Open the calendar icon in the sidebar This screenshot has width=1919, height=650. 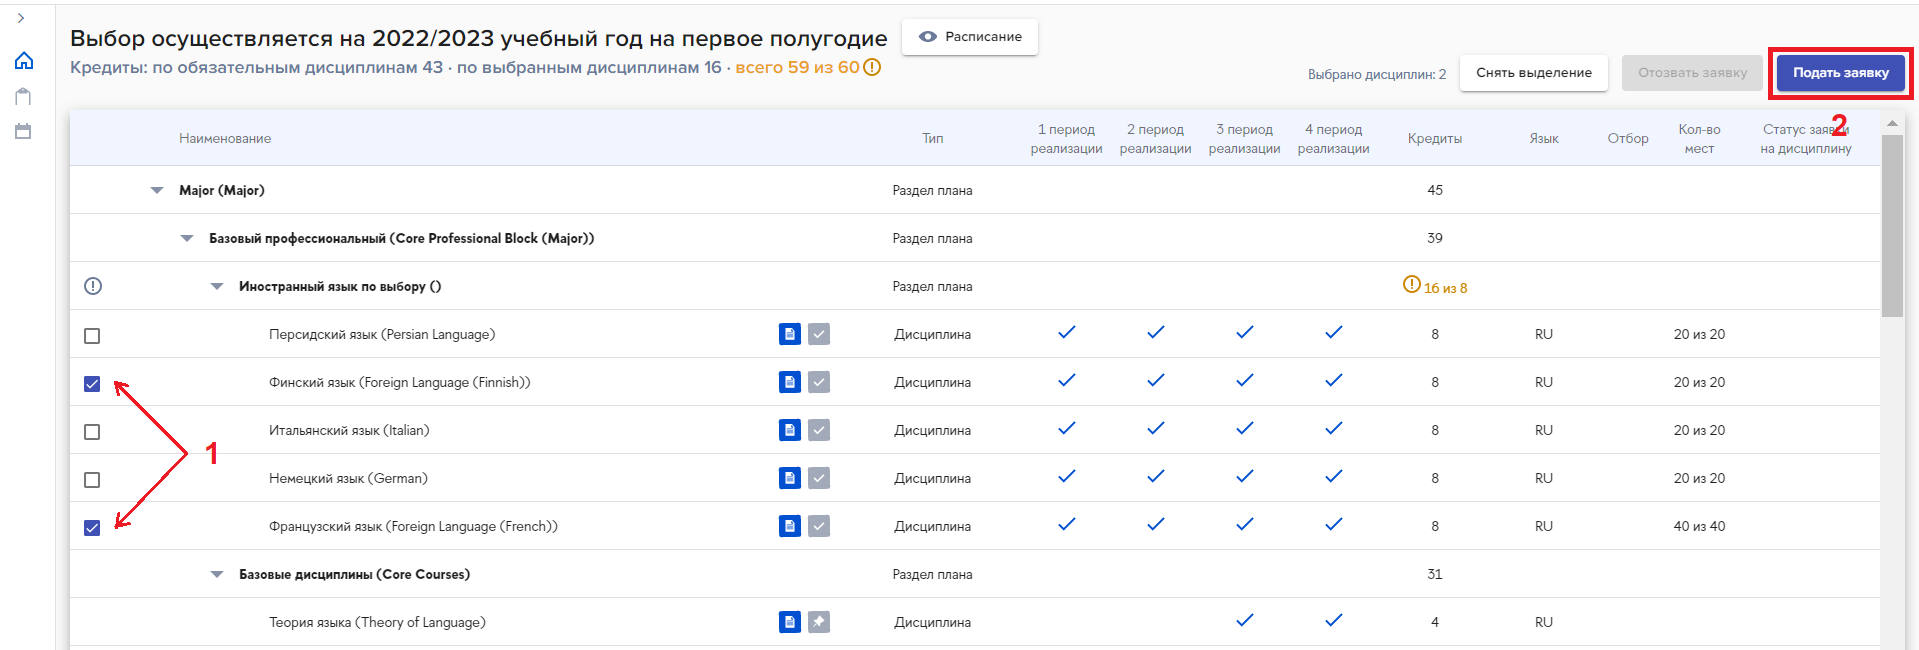tap(24, 131)
